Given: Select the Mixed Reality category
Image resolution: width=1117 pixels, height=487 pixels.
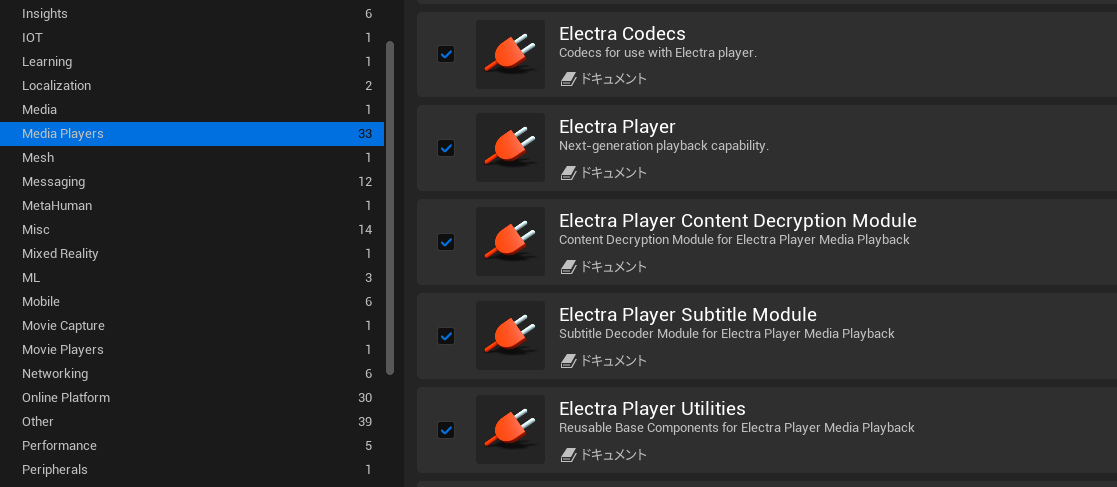Looking at the screenshot, I should coord(192,253).
